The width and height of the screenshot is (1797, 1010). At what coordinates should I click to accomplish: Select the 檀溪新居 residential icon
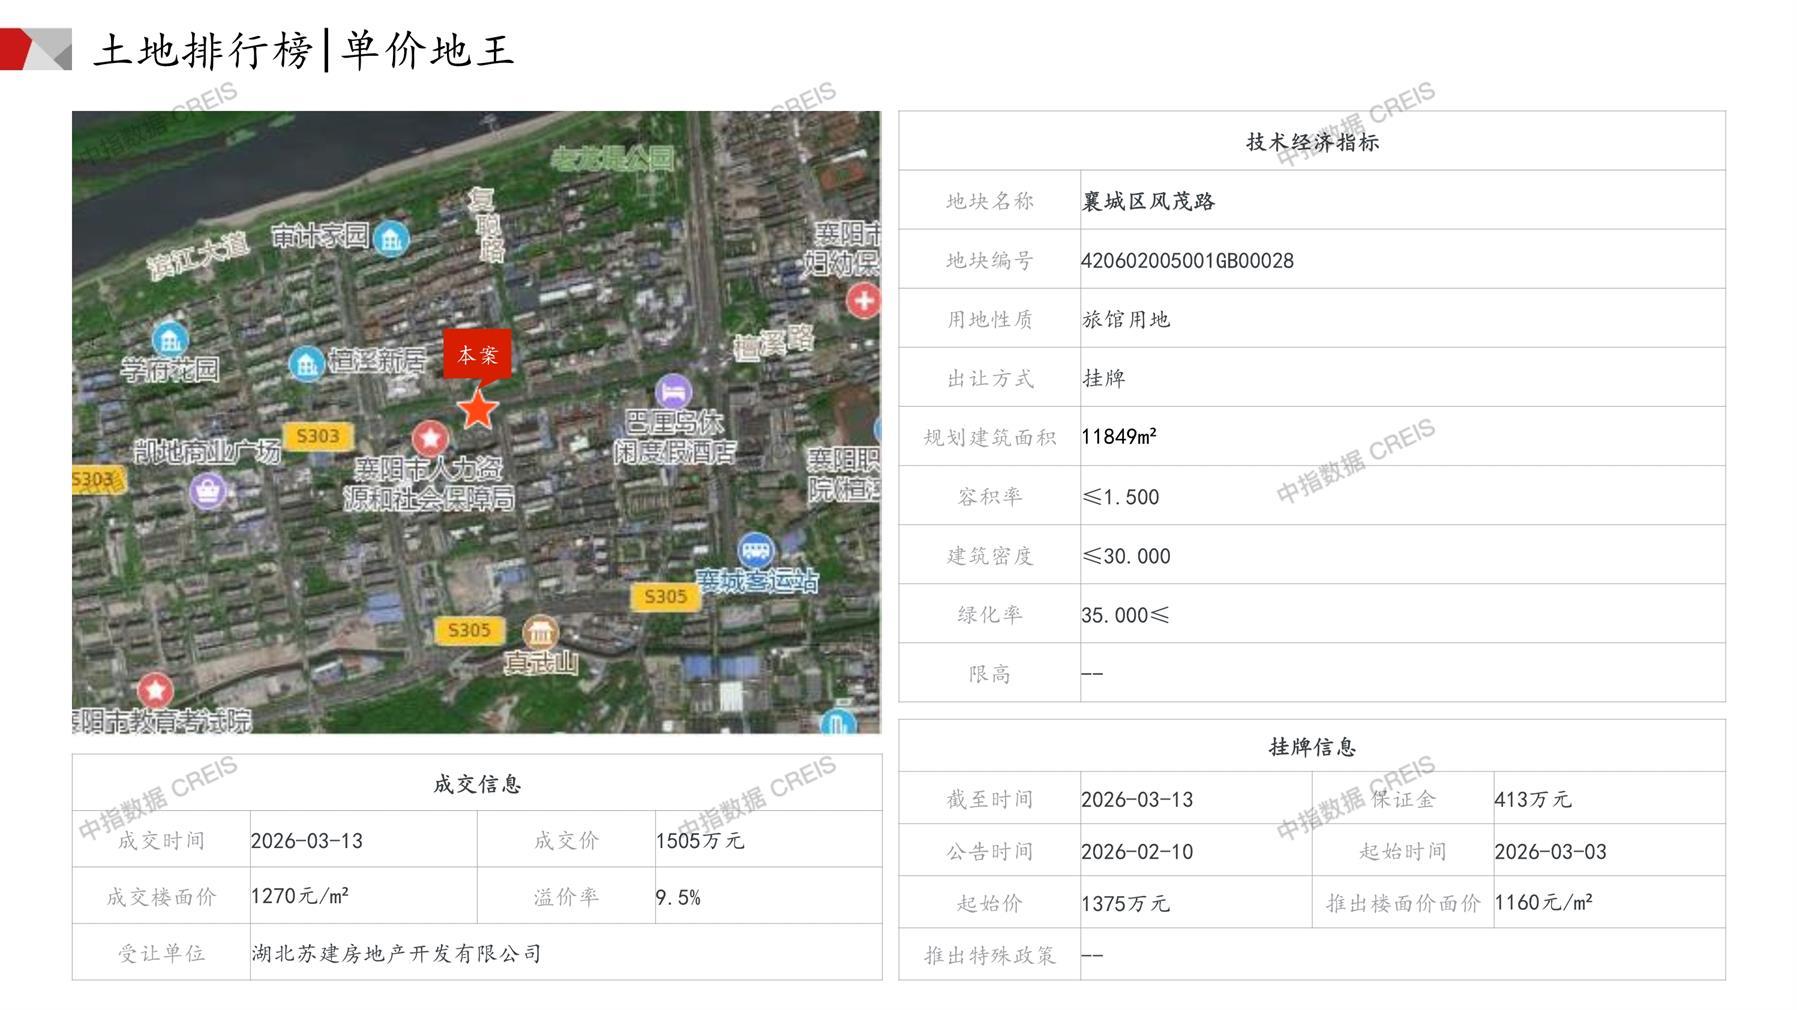[x=306, y=363]
